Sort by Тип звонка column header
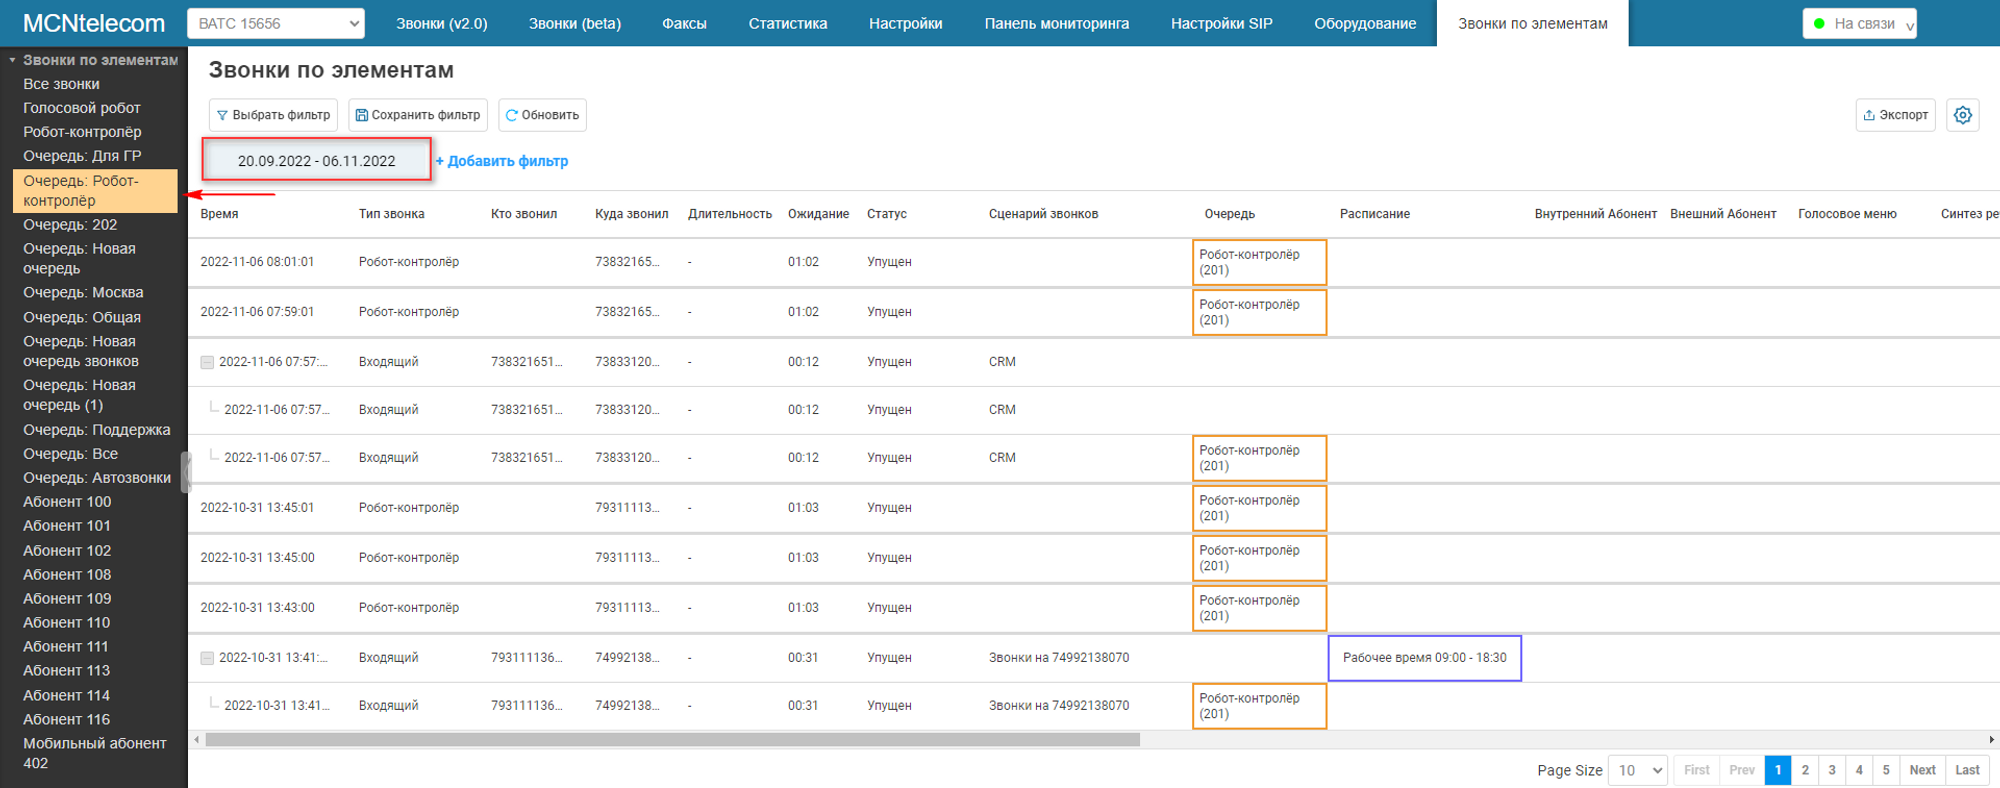This screenshot has height=788, width=2000. pos(392,214)
